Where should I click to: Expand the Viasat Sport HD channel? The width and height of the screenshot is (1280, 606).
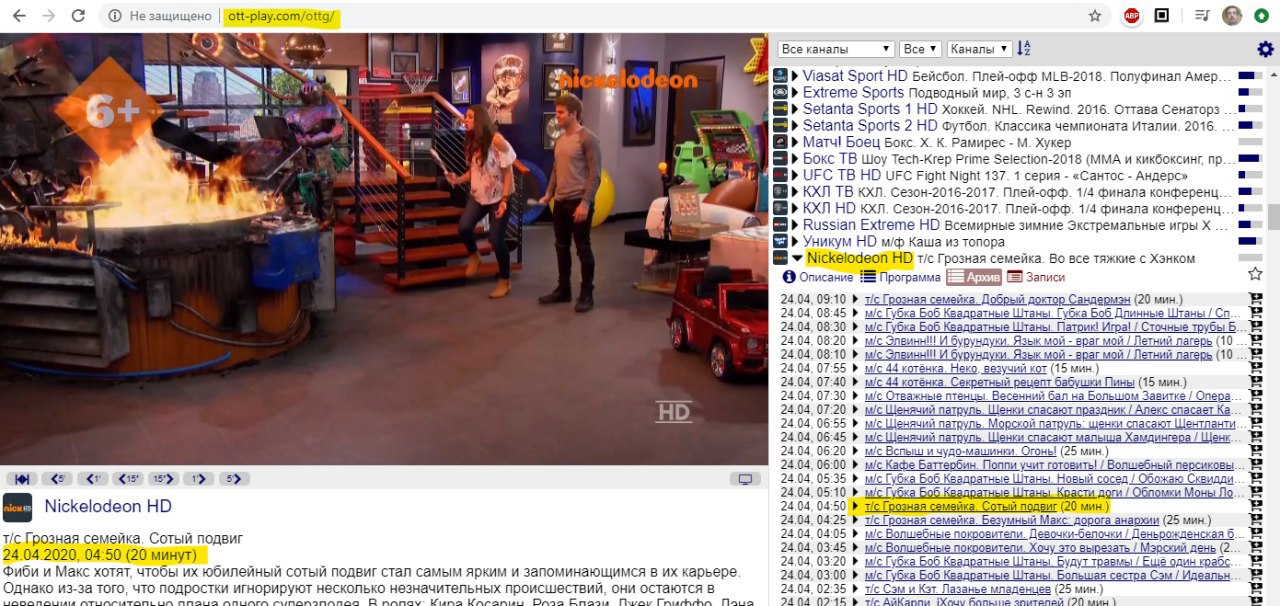click(796, 76)
